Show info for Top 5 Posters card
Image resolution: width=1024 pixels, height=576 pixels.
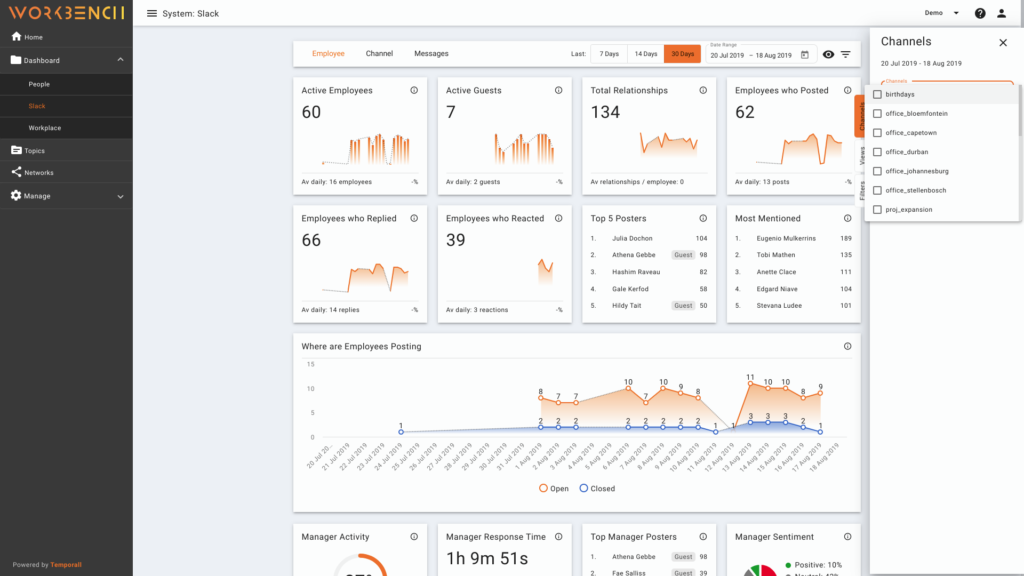coord(703,218)
